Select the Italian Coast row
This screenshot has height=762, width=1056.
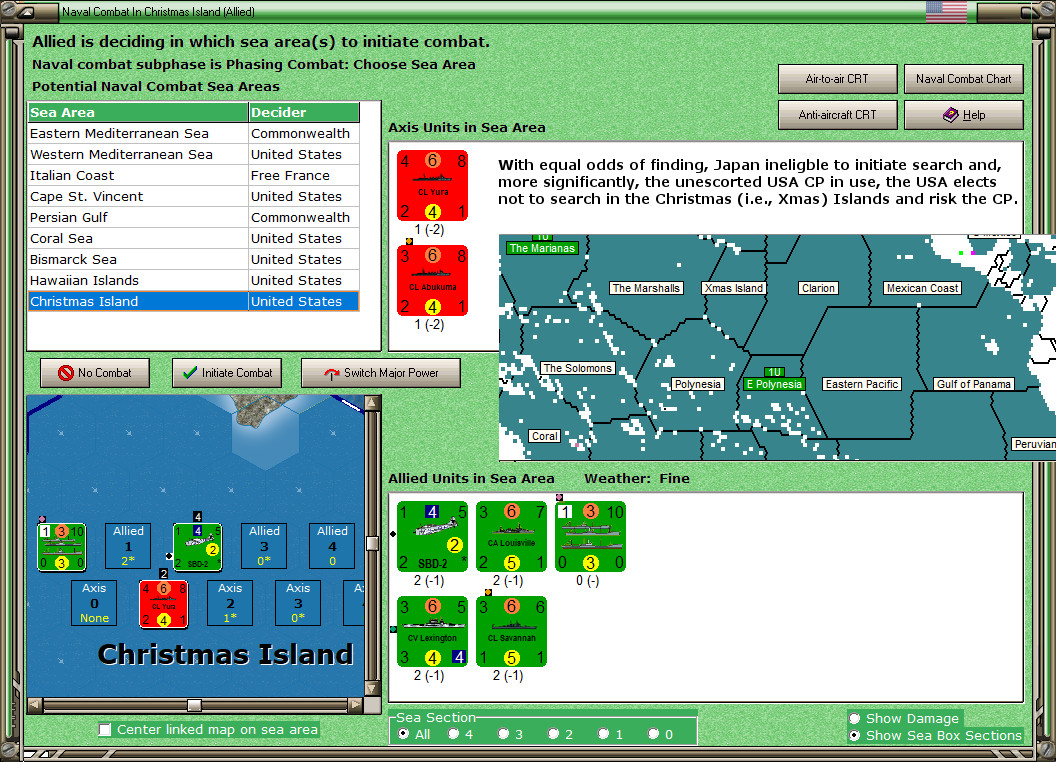coord(193,175)
